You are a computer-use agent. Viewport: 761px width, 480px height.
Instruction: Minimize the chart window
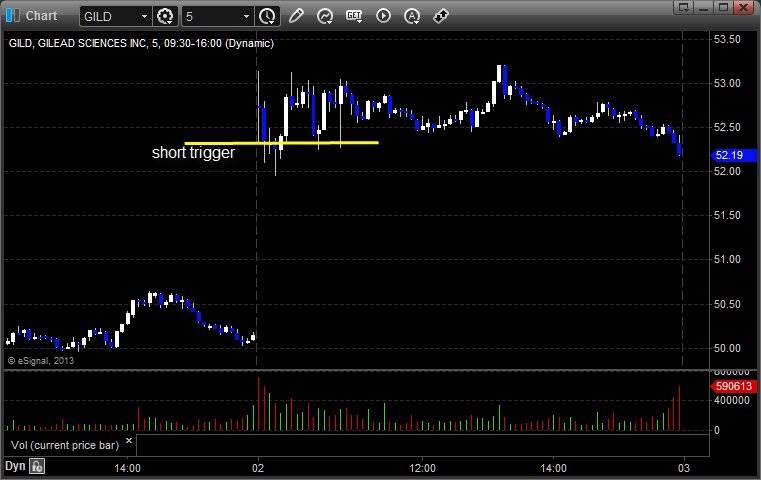pos(704,7)
